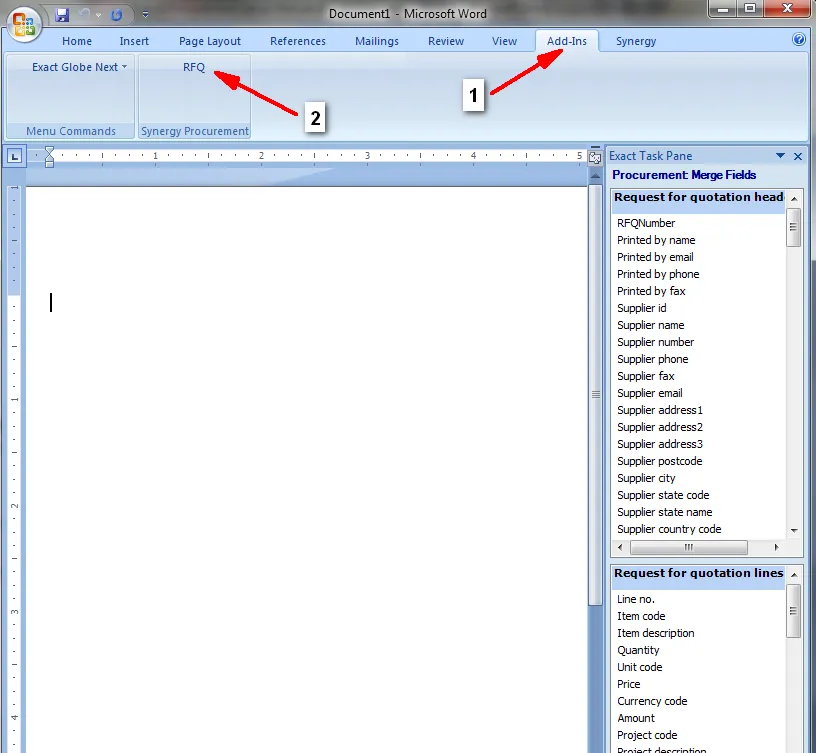Image resolution: width=816 pixels, height=753 pixels.
Task: Toggle the View Ruler icon above scrollbar
Action: (595, 156)
